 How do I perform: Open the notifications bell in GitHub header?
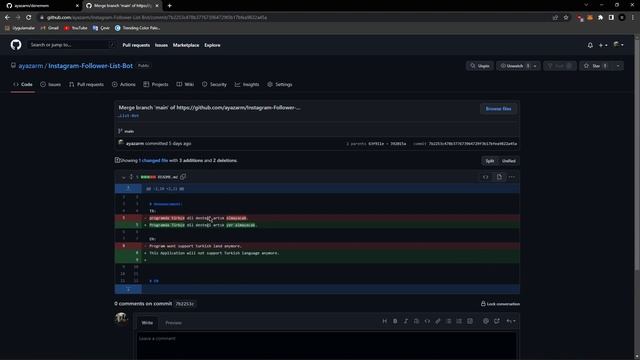(x=590, y=45)
